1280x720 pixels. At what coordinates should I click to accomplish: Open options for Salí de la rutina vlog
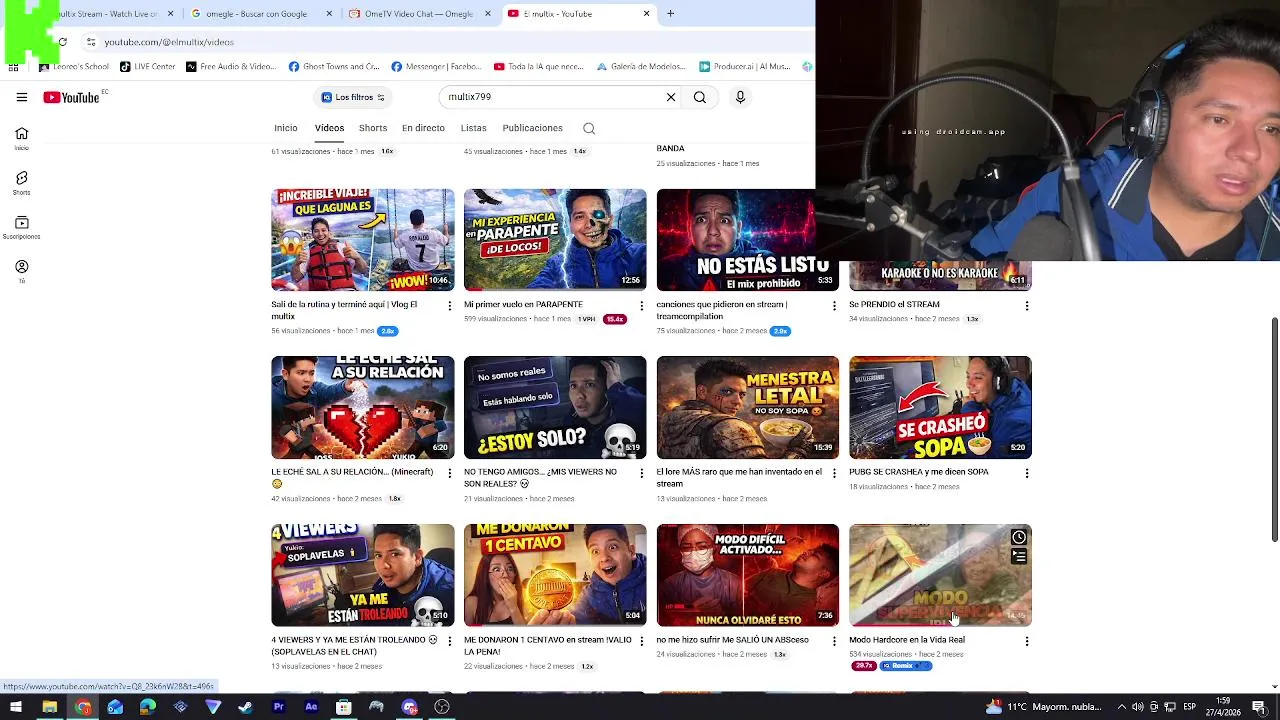pyautogui.click(x=449, y=306)
